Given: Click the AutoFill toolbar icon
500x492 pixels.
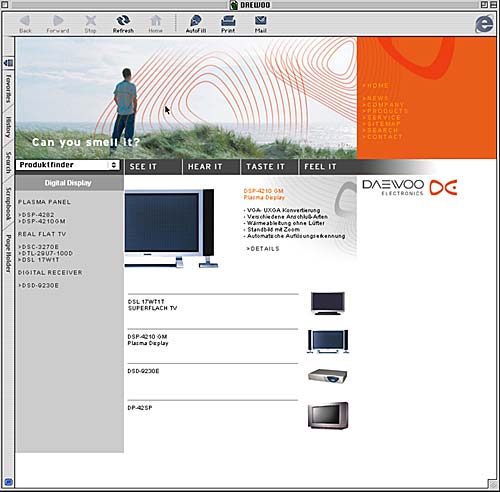Looking at the screenshot, I should (196, 24).
